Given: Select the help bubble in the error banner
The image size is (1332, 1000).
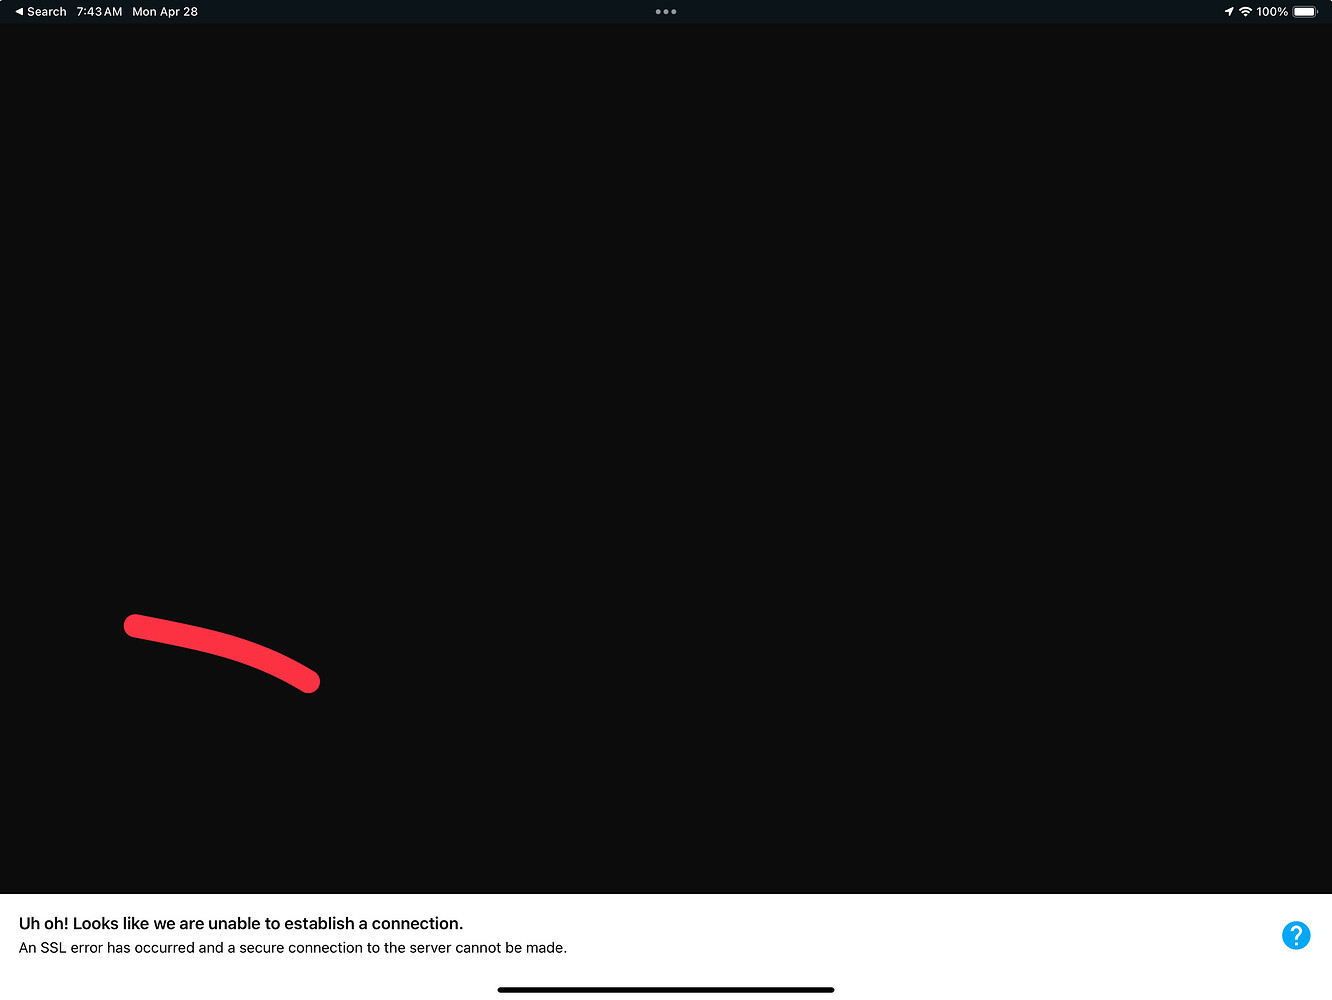Looking at the screenshot, I should click(x=1296, y=935).
